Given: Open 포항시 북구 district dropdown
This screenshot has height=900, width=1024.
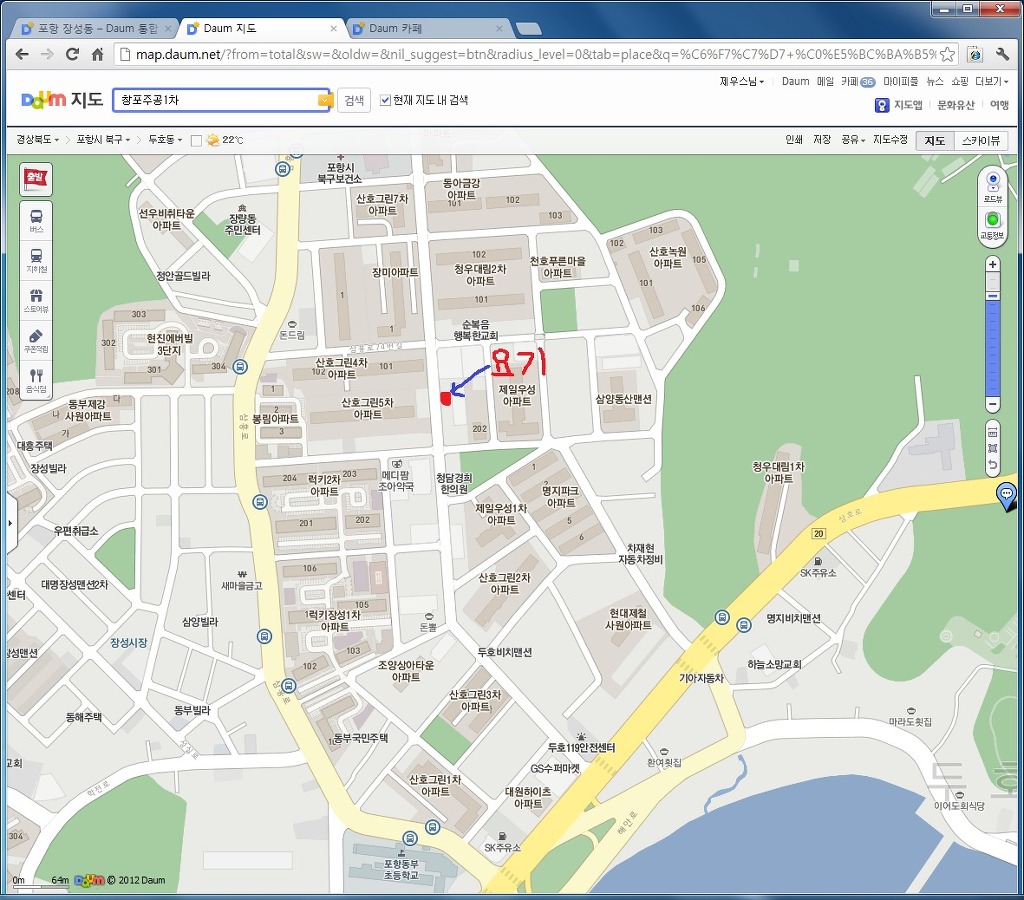Looking at the screenshot, I should [103, 140].
